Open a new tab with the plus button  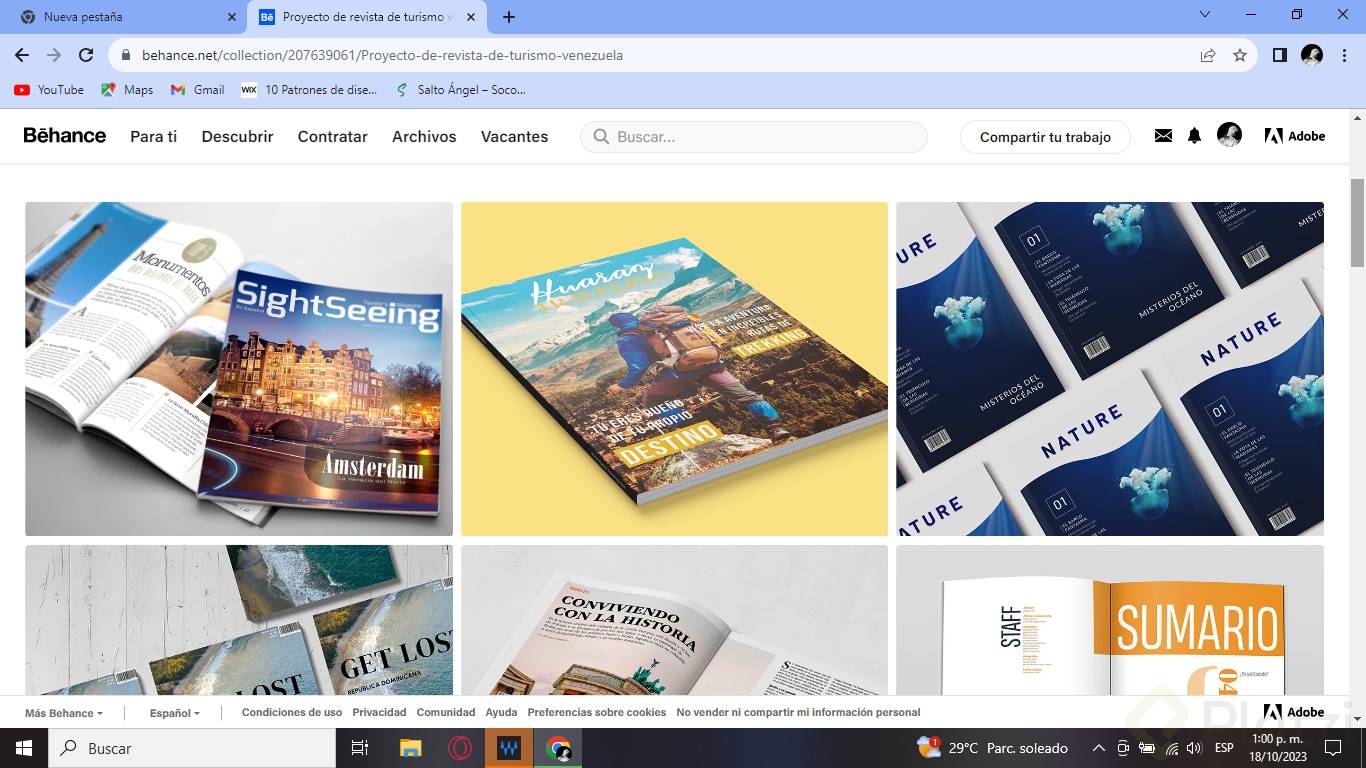point(509,17)
